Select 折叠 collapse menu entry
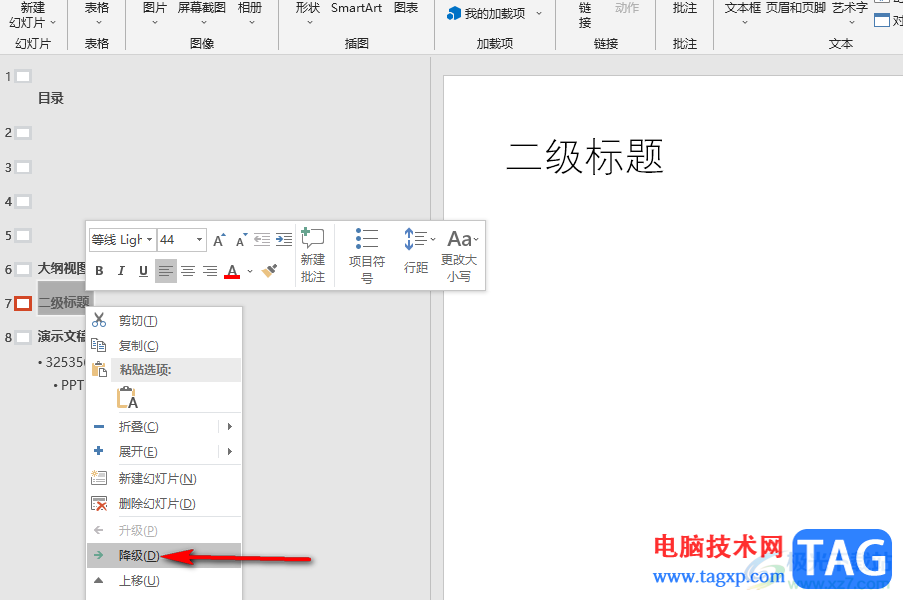 click(x=153, y=427)
